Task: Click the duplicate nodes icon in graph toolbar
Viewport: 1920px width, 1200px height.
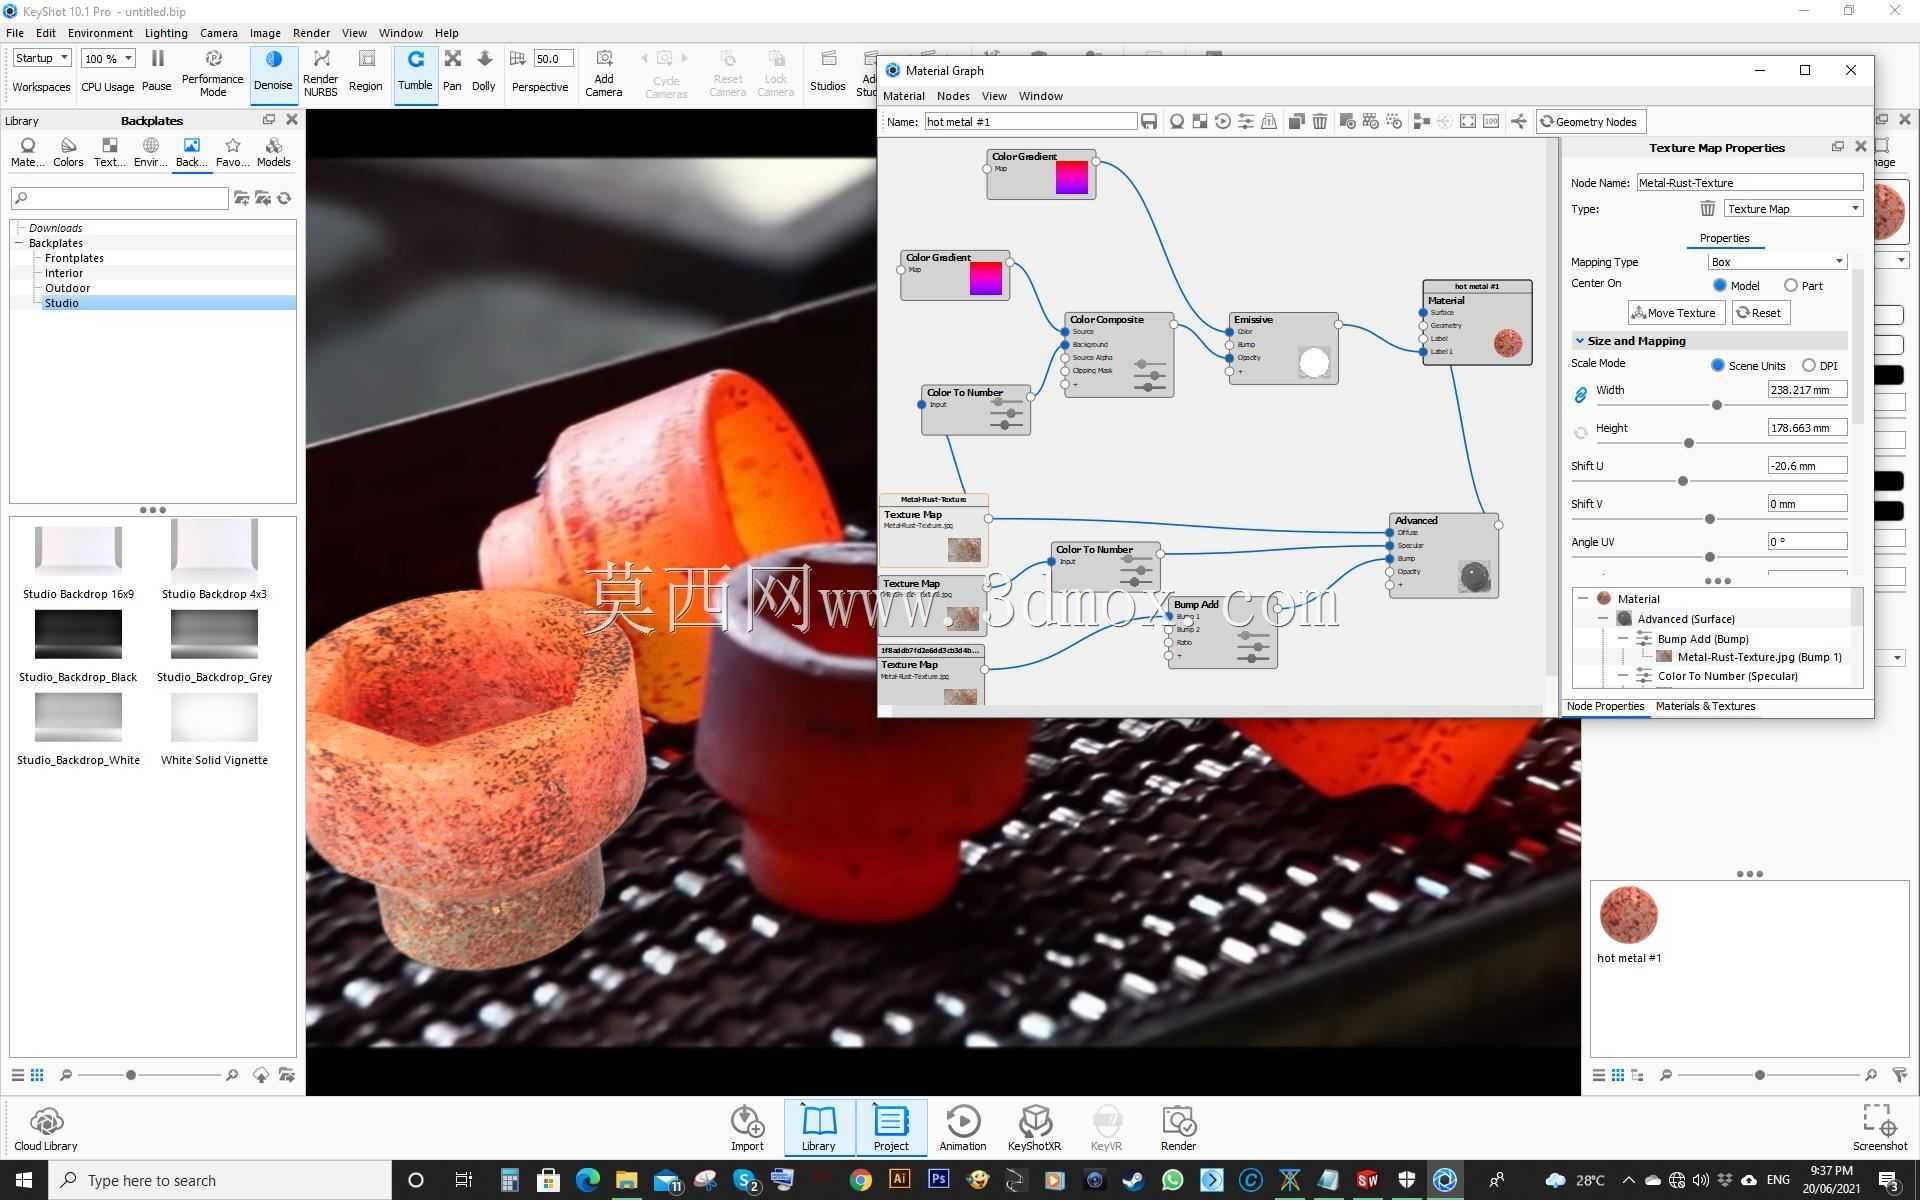Action: pos(1296,122)
